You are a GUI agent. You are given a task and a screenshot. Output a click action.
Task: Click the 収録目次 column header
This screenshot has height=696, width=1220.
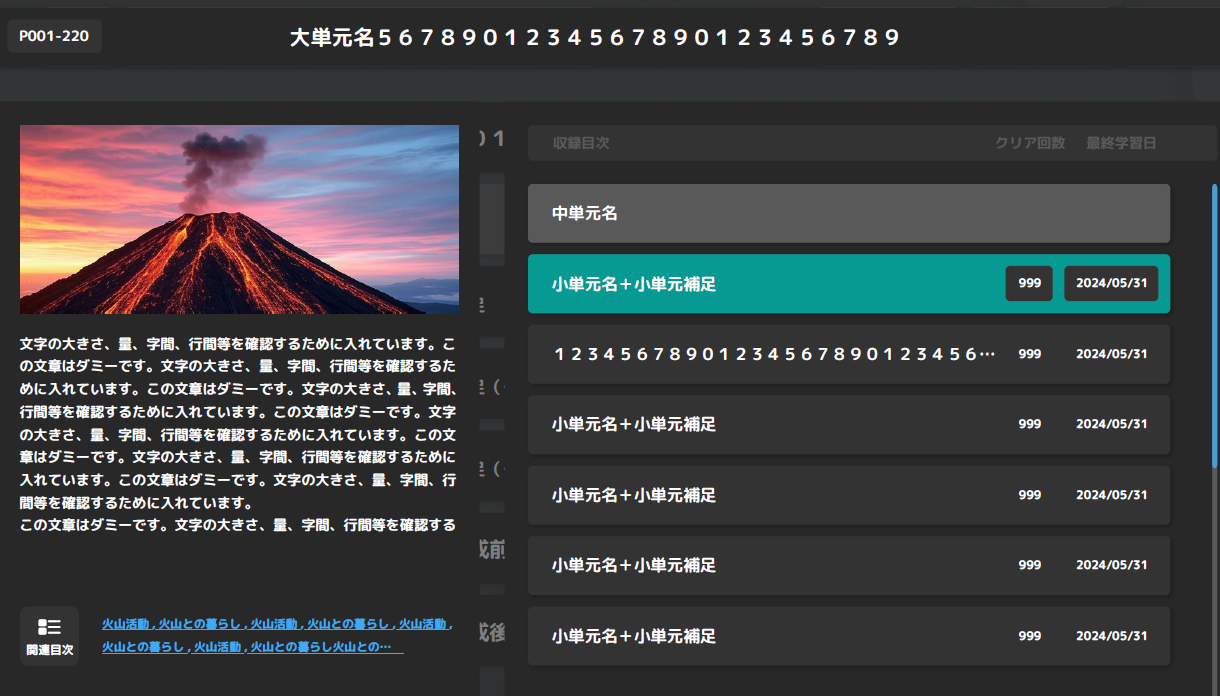[581, 143]
